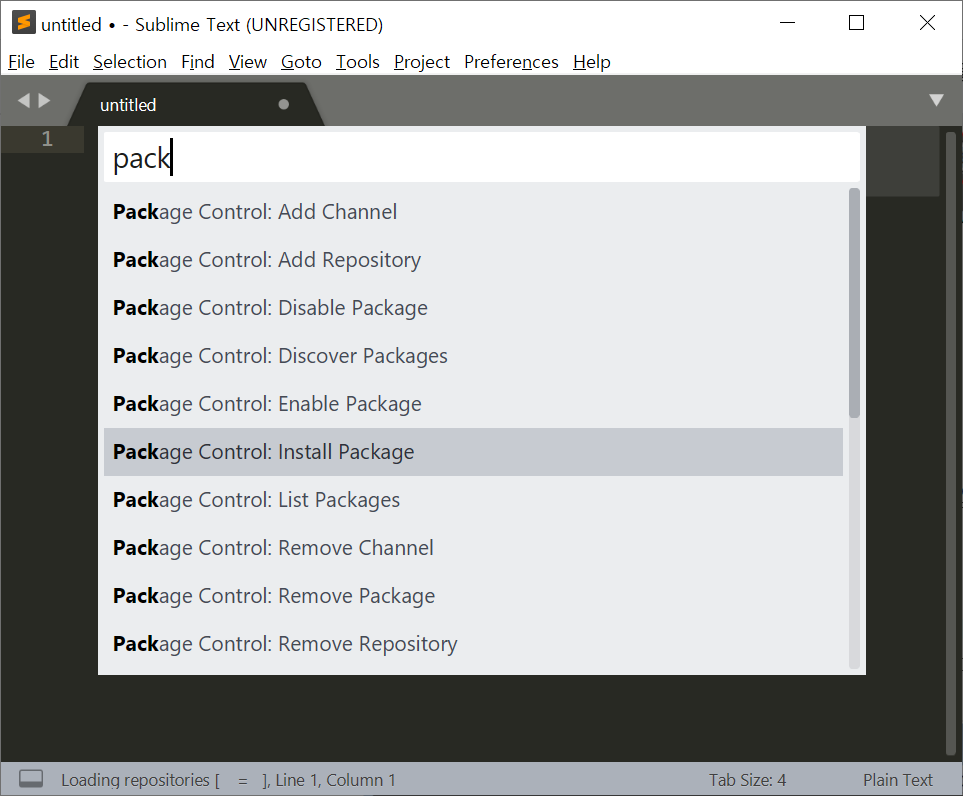963x796 pixels.
Task: Click the editor vertical scrollbar
Action: click(951, 443)
